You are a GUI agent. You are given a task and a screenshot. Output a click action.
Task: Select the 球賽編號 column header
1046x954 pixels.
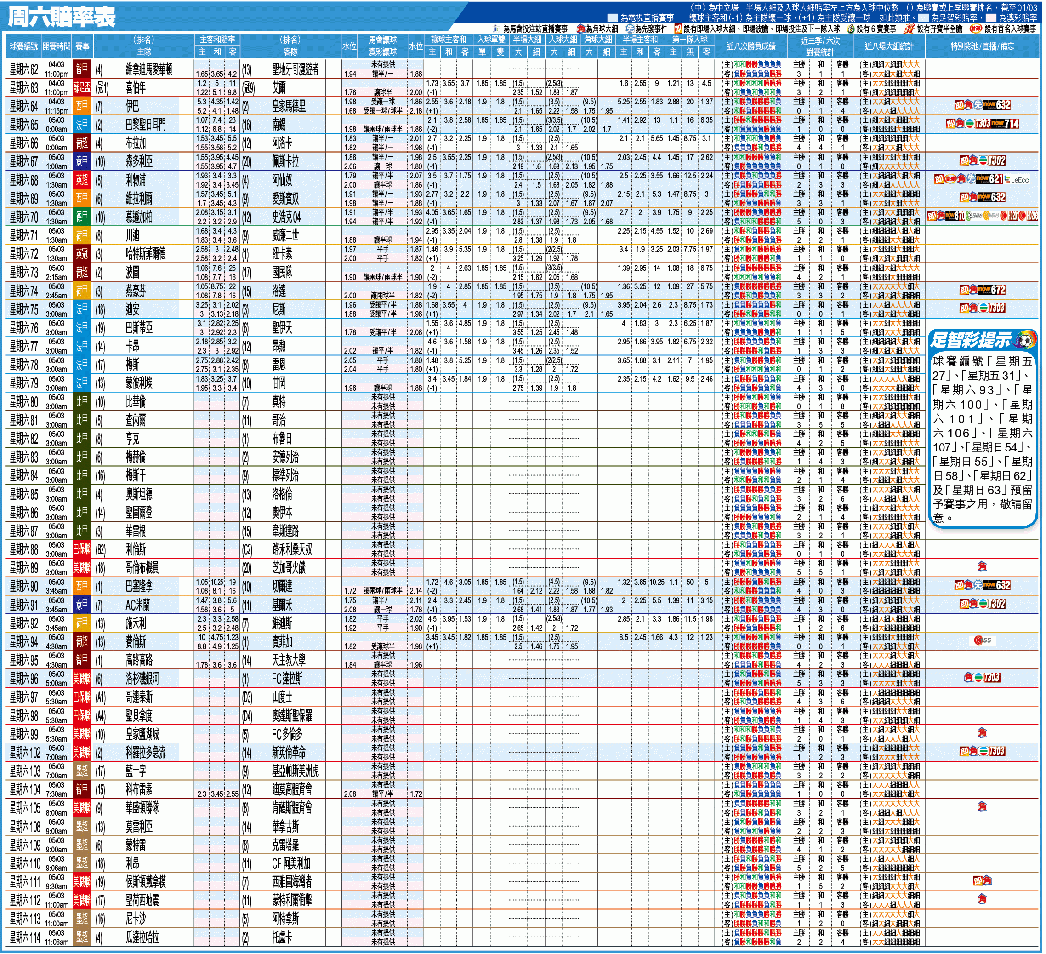coord(22,47)
